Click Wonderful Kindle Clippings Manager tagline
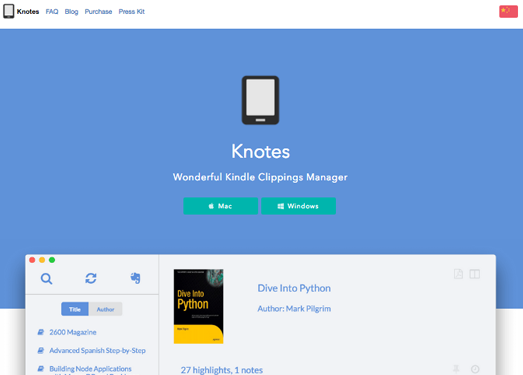 click(260, 177)
